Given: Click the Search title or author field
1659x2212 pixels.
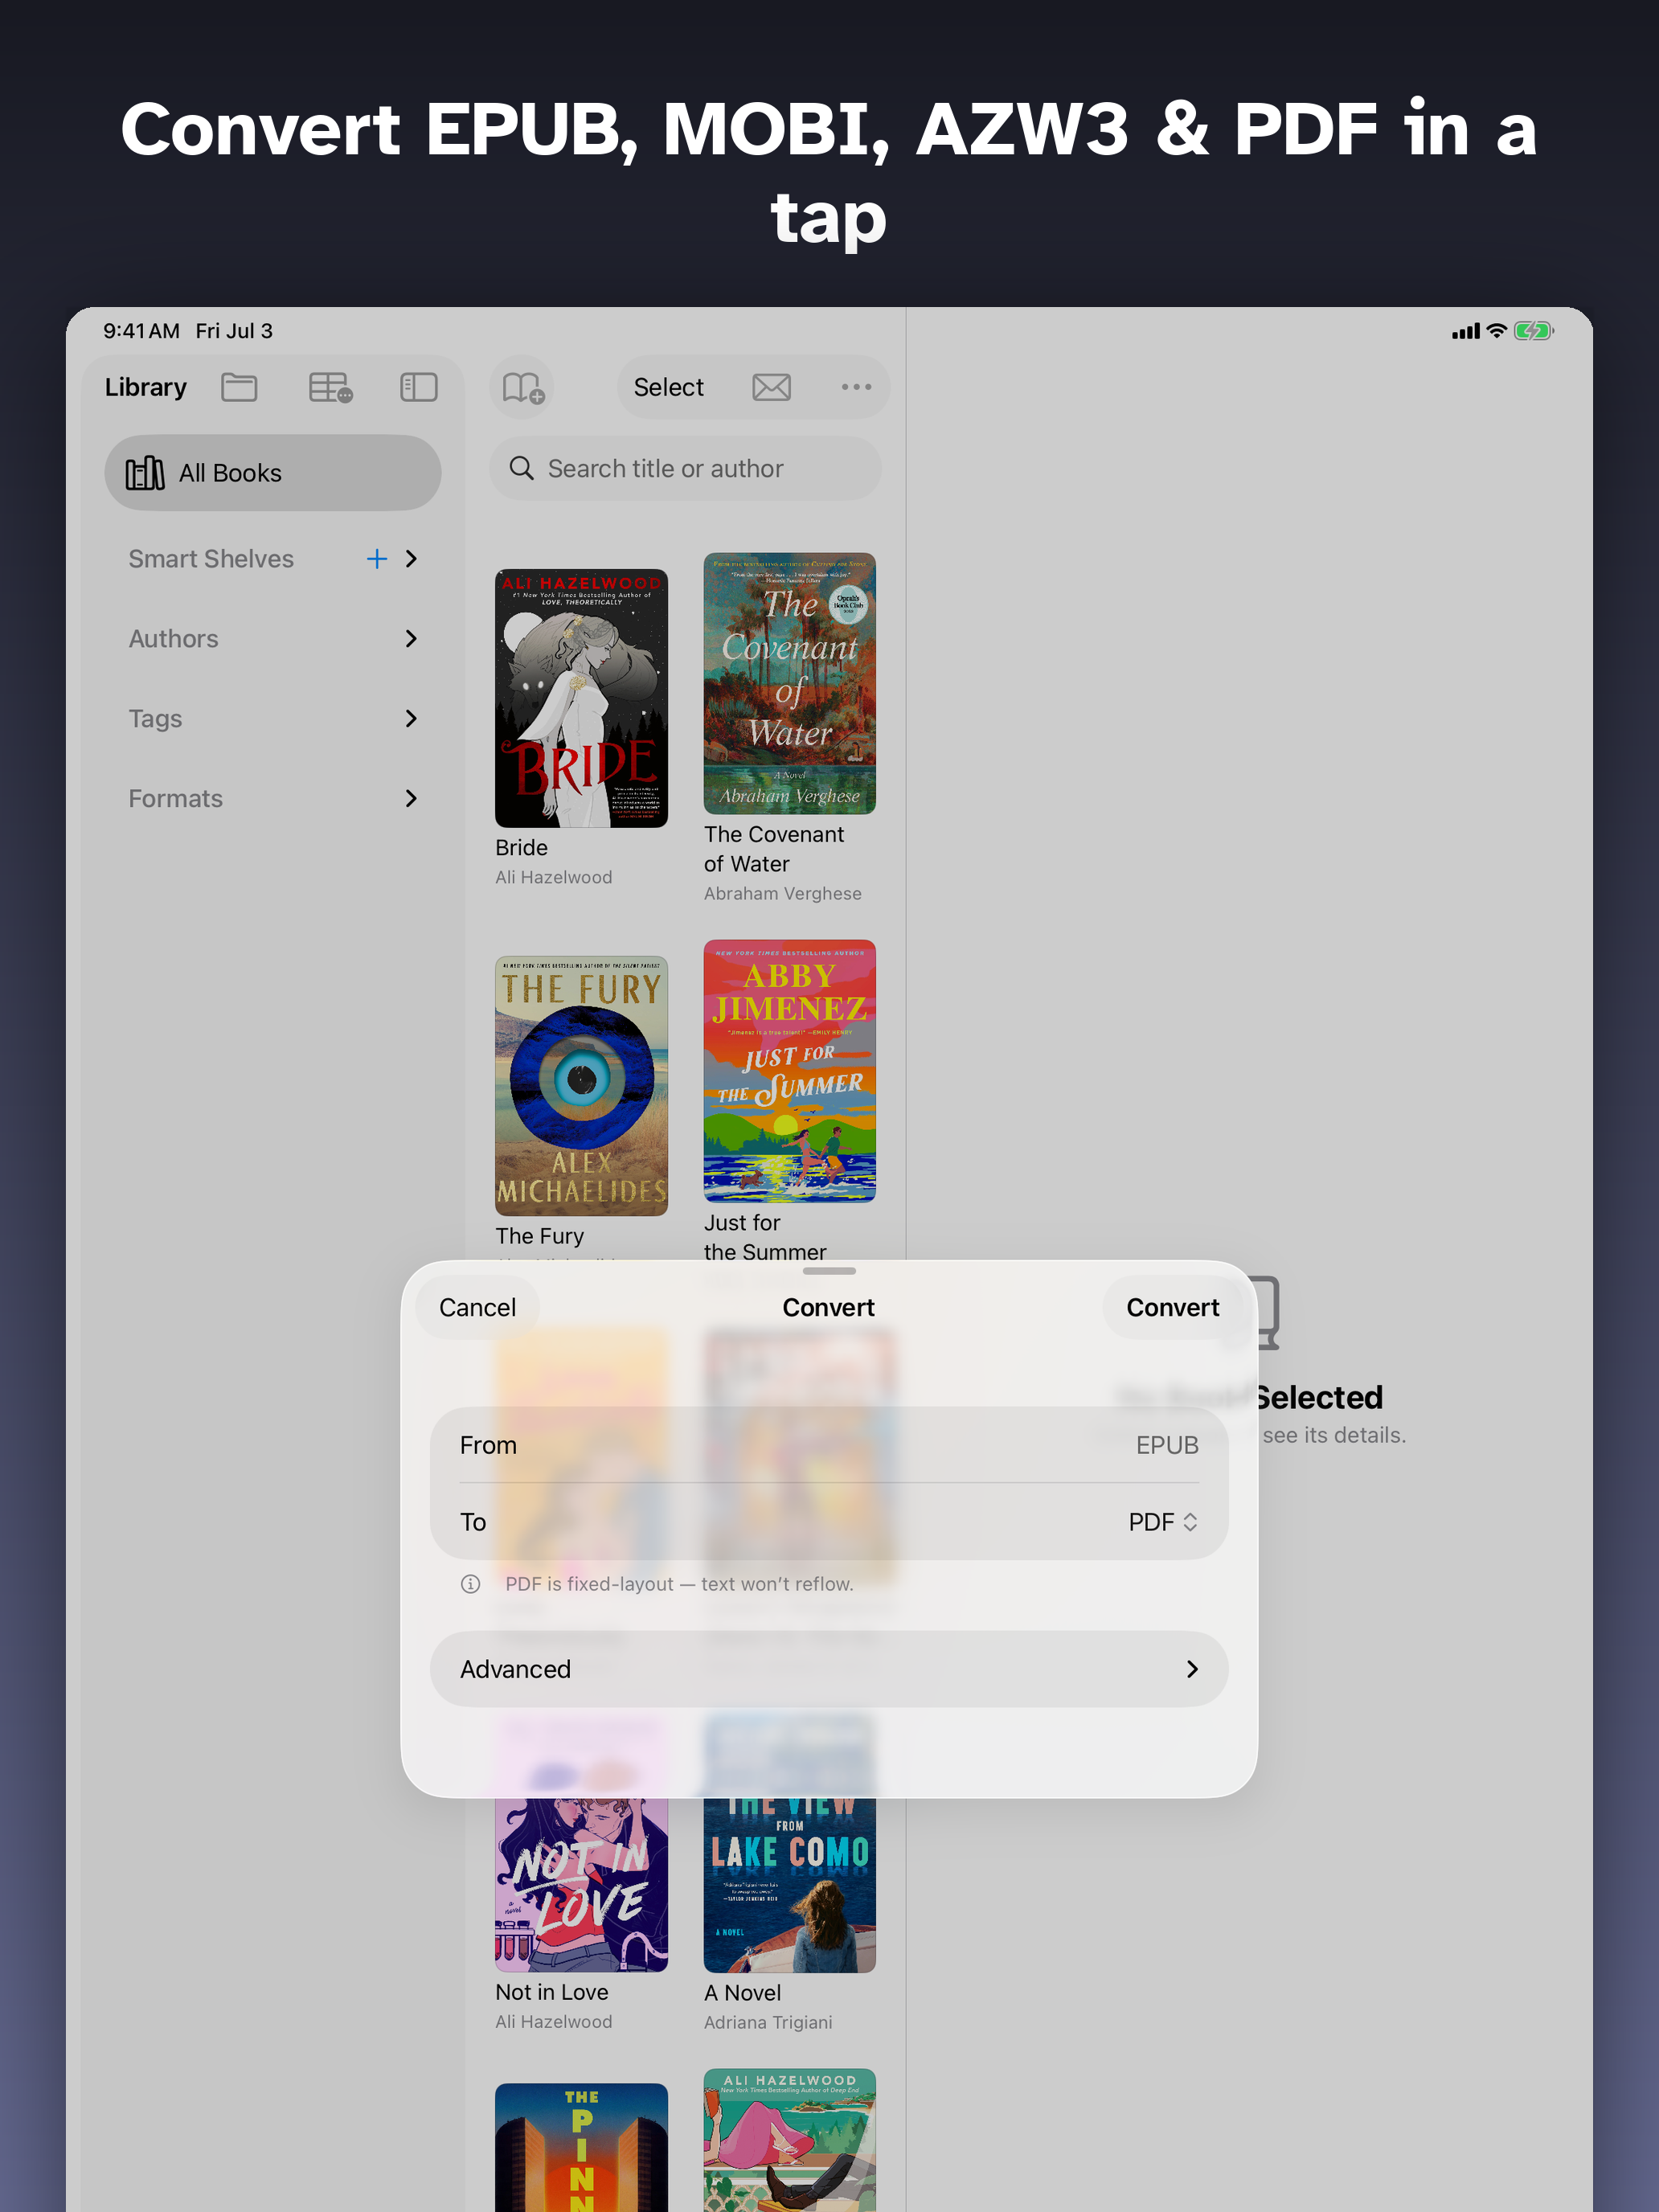Looking at the screenshot, I should (x=685, y=468).
